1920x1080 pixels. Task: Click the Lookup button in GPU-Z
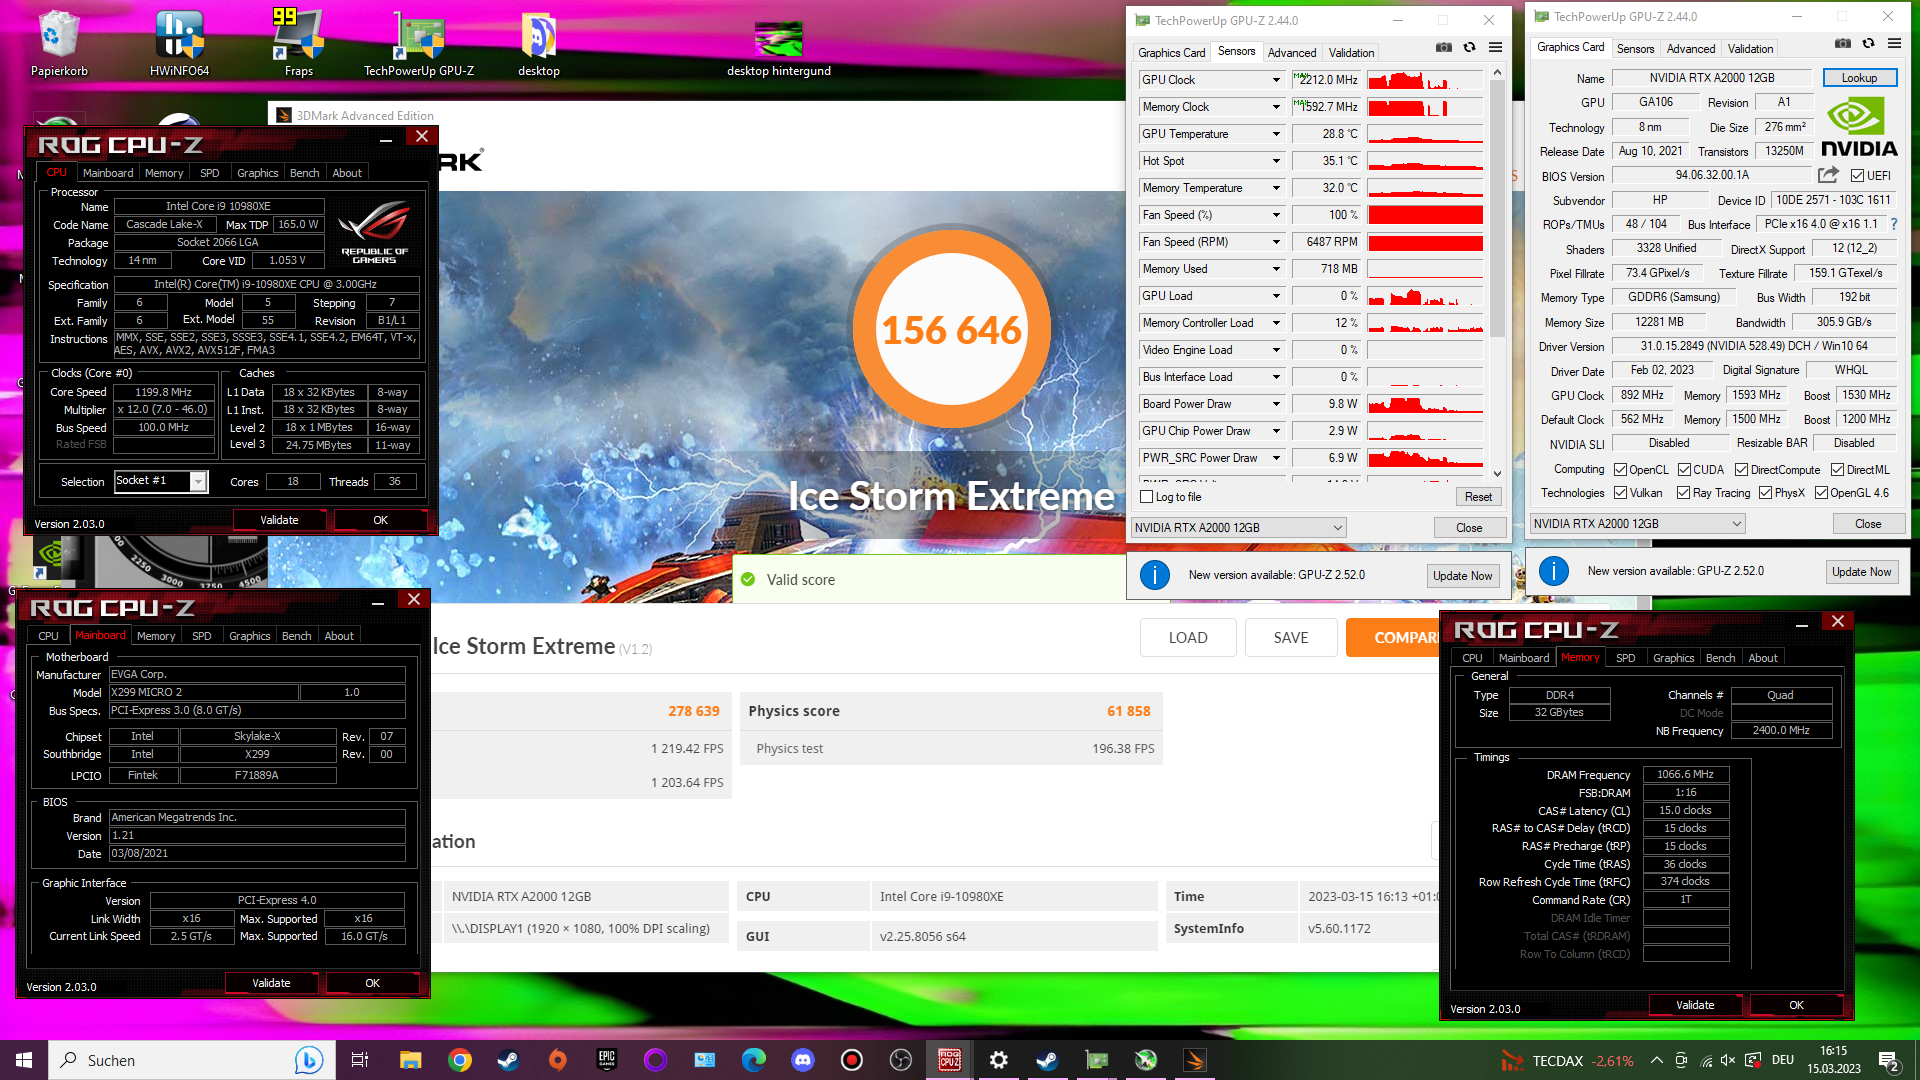point(1859,78)
